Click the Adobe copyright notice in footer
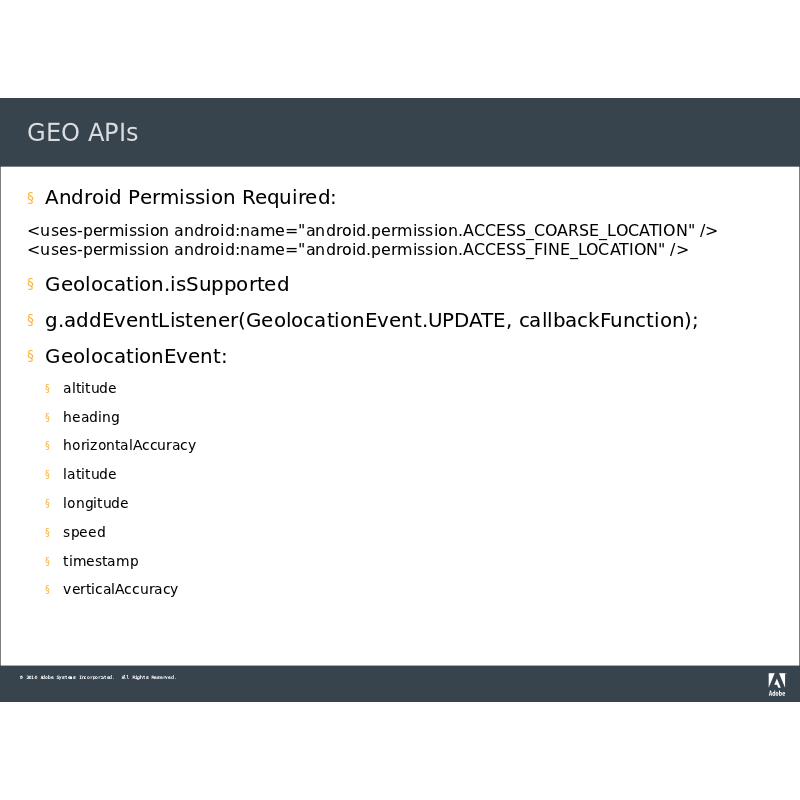Image resolution: width=800 pixels, height=800 pixels. click(98, 678)
